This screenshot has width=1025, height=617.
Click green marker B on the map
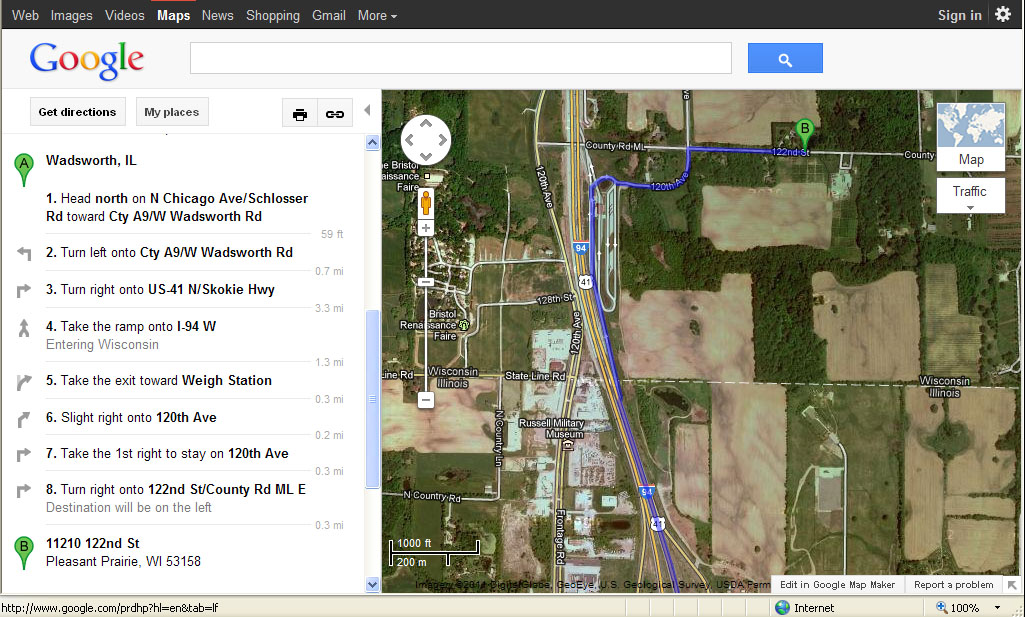click(x=805, y=134)
